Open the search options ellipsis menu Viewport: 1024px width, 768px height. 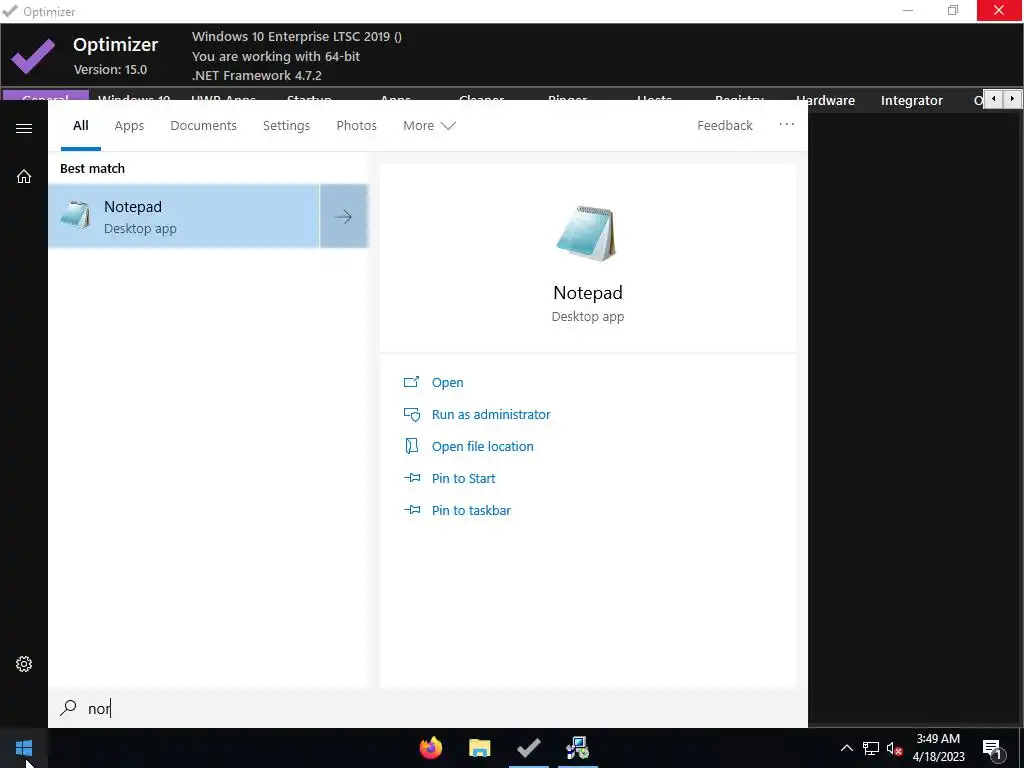click(x=786, y=124)
